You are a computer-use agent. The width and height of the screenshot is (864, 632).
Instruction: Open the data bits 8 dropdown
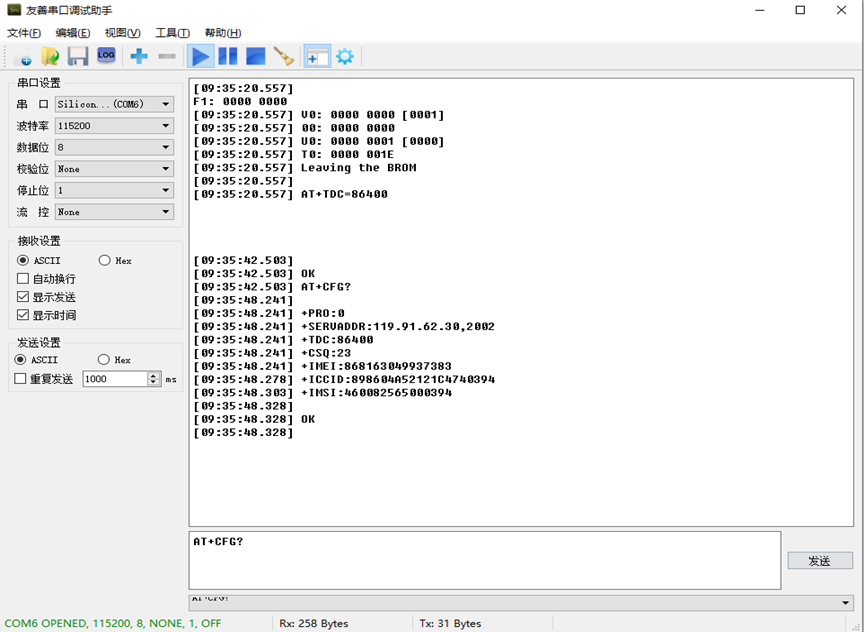coord(115,147)
